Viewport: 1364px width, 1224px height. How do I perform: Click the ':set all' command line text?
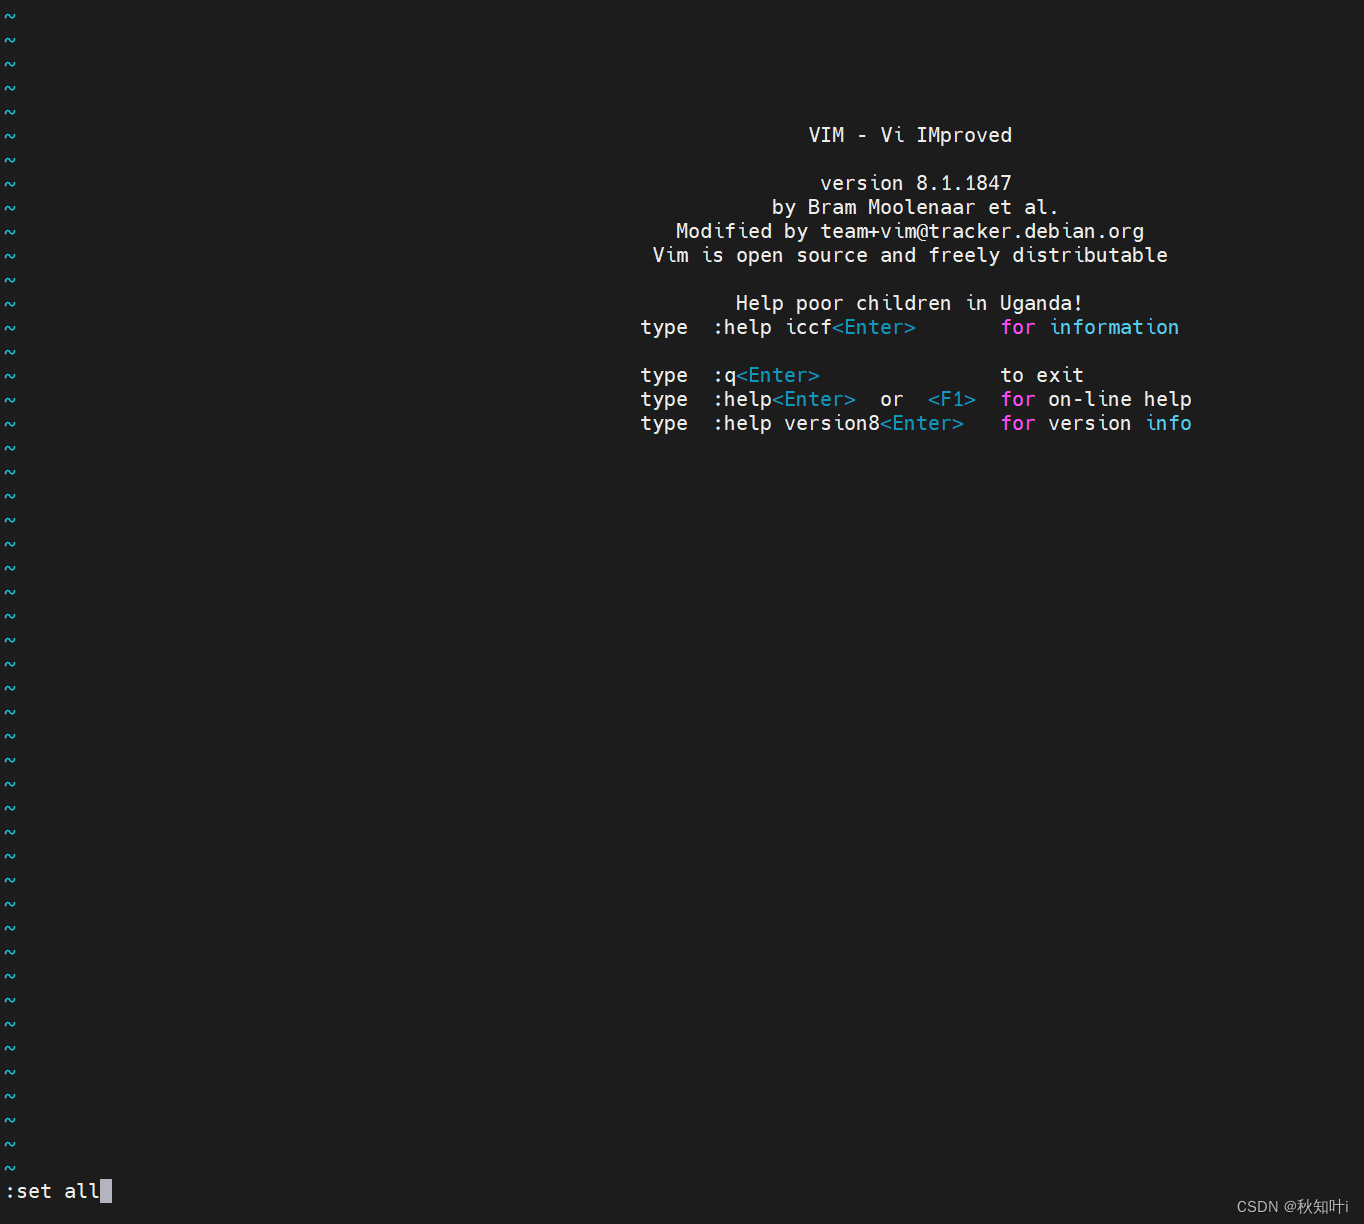click(x=53, y=1191)
